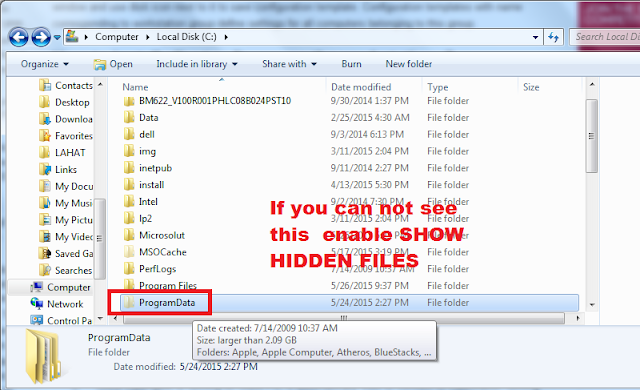640x390 pixels.
Task: Click Open in the toolbar
Action: 113,64
